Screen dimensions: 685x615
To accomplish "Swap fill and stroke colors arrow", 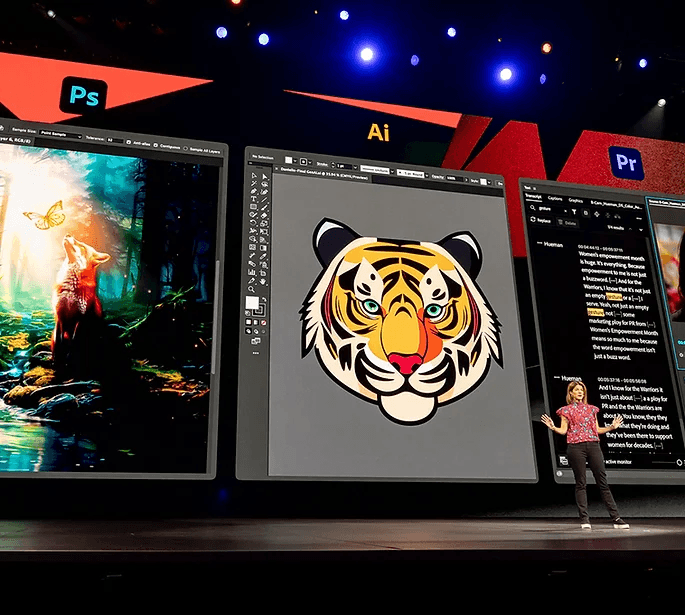I will (264, 300).
